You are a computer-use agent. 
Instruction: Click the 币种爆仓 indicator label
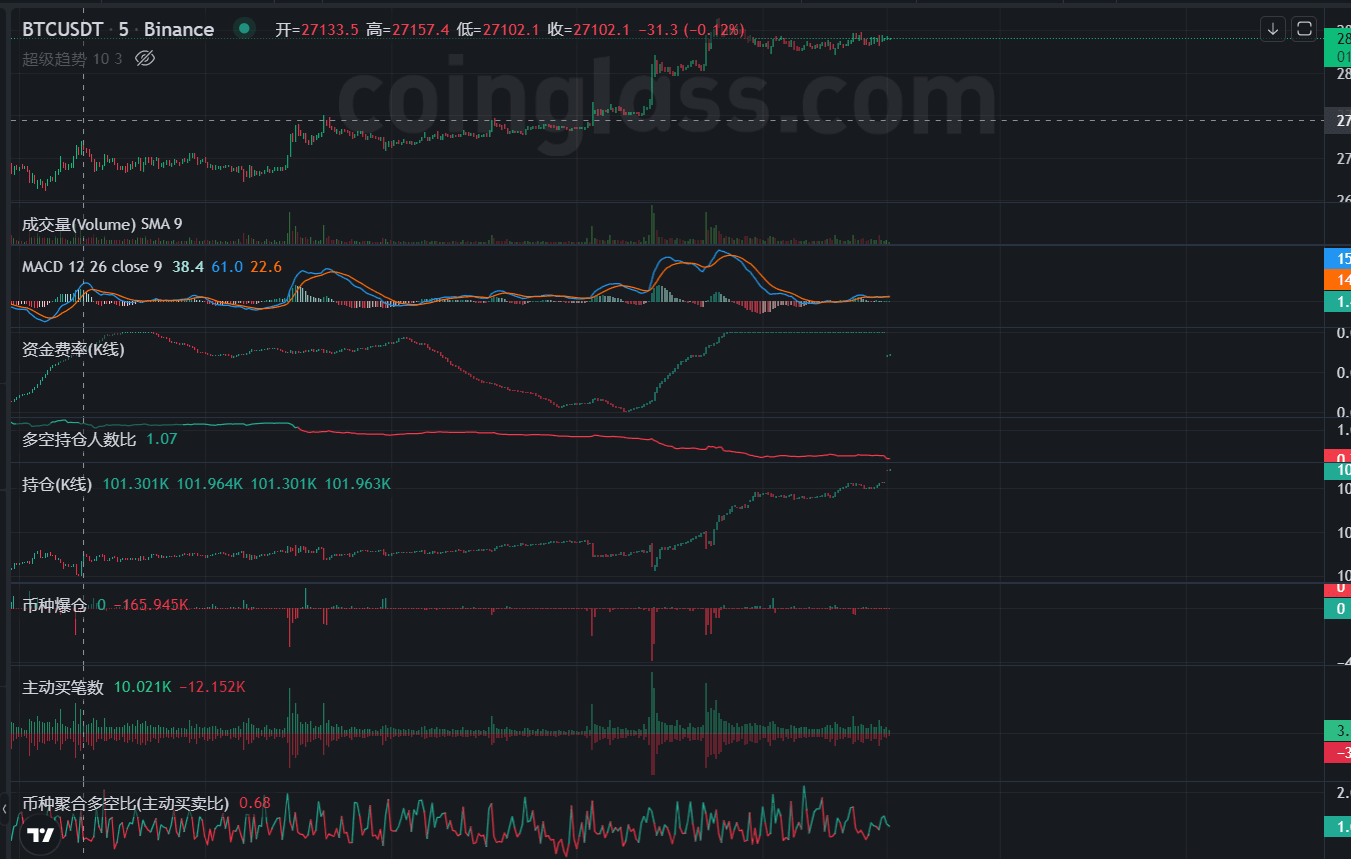tap(54, 605)
